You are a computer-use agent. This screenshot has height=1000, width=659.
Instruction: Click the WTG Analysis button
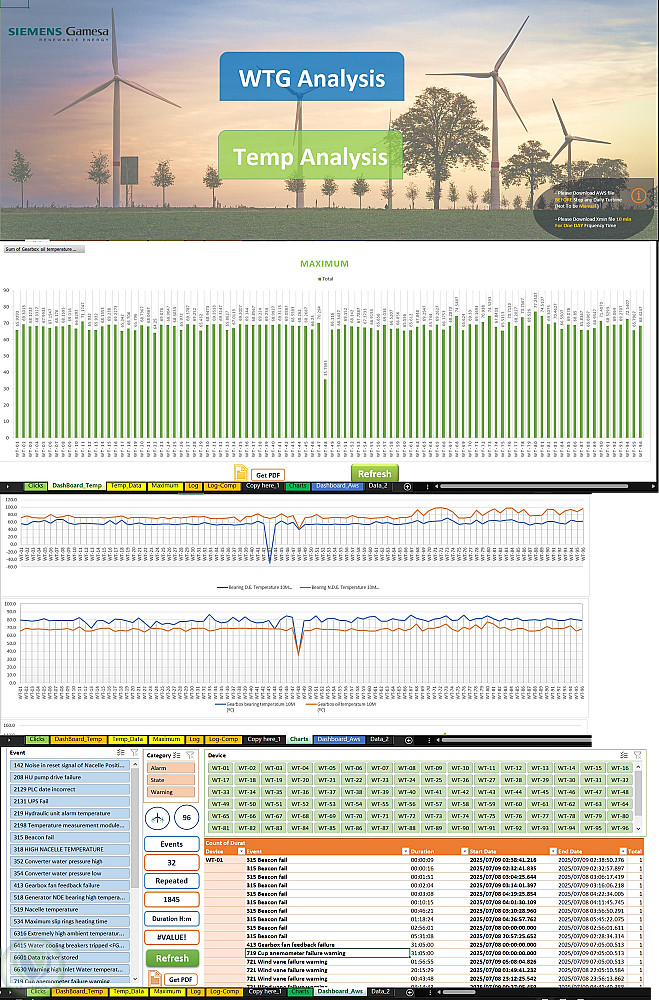[312, 77]
